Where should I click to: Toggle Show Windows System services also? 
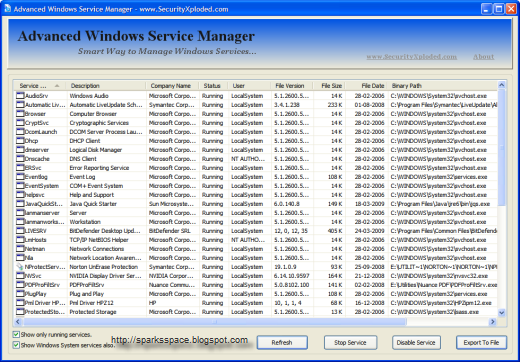click(16, 345)
